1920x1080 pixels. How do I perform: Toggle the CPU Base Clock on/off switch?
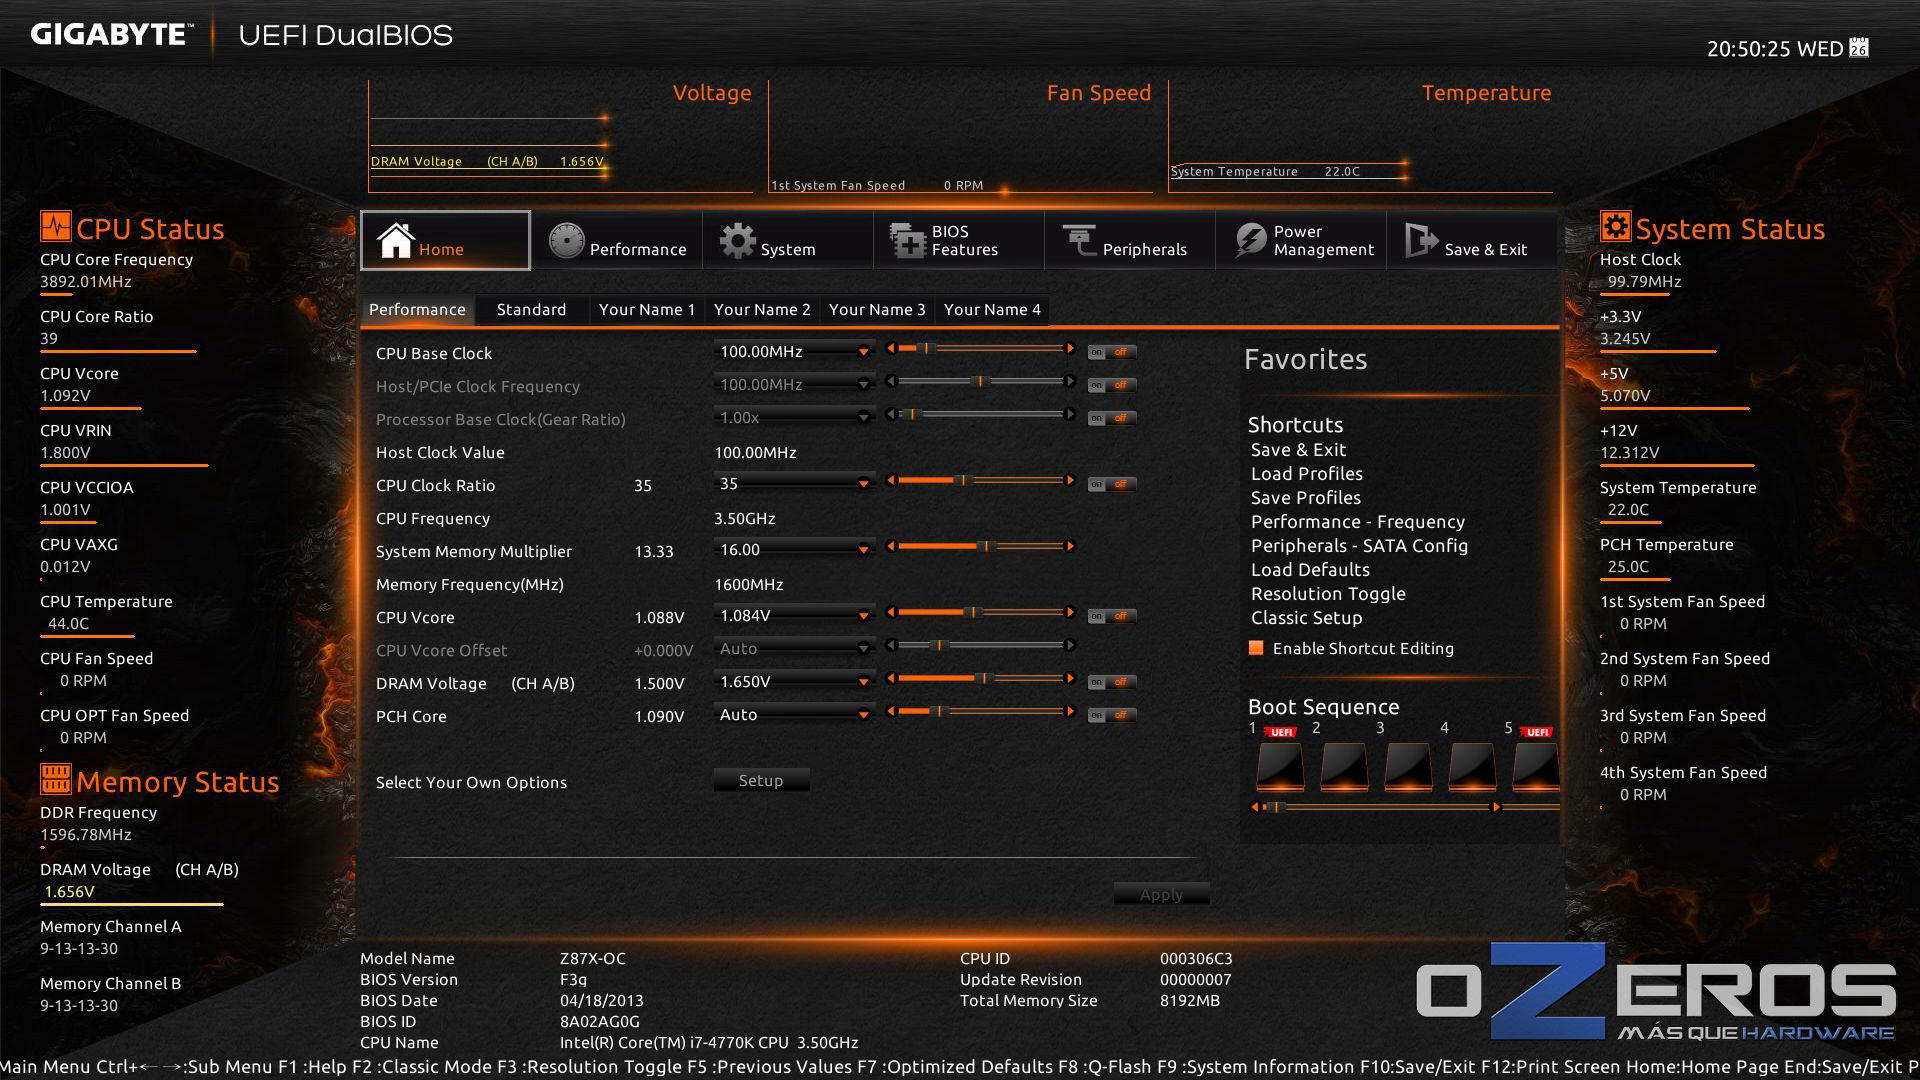pos(1112,352)
